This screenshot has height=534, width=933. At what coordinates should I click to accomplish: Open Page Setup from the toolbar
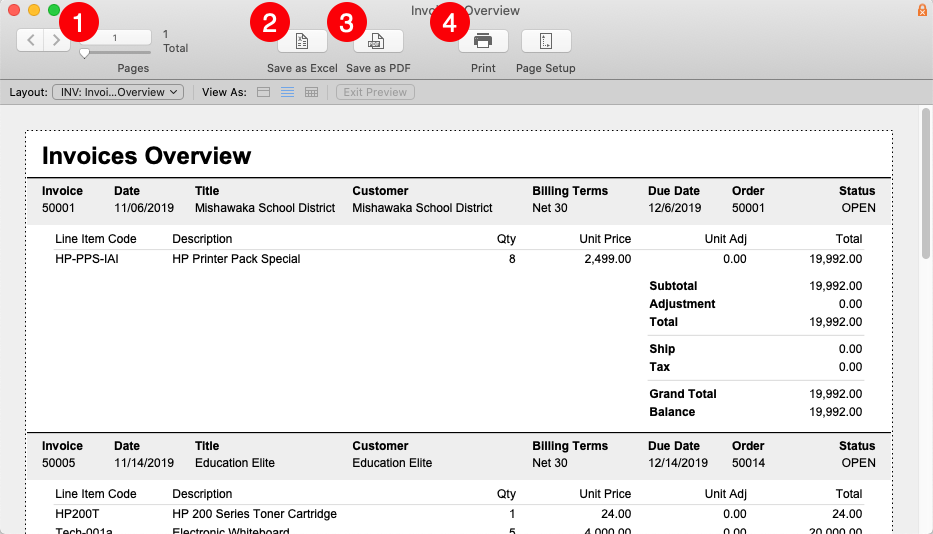coord(546,41)
